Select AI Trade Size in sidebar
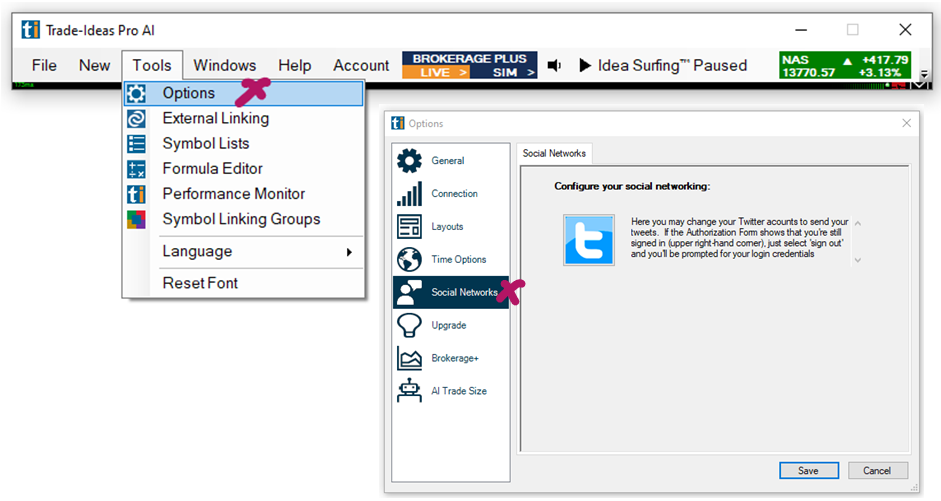 pyautogui.click(x=451, y=391)
